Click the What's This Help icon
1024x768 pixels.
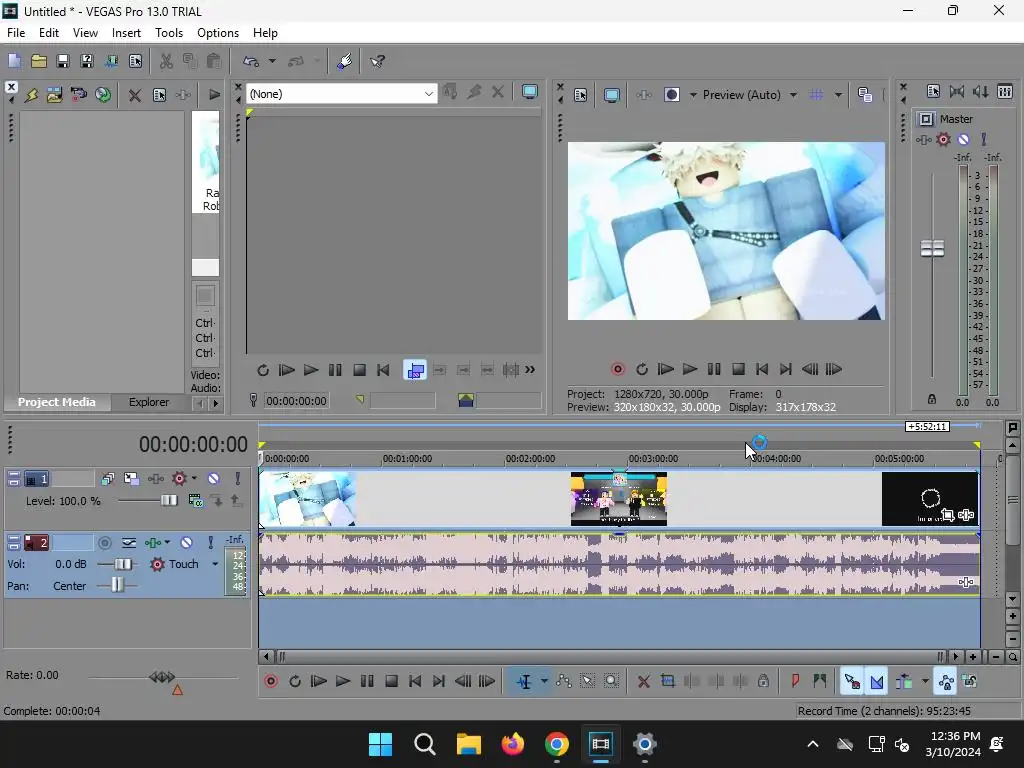pos(377,61)
